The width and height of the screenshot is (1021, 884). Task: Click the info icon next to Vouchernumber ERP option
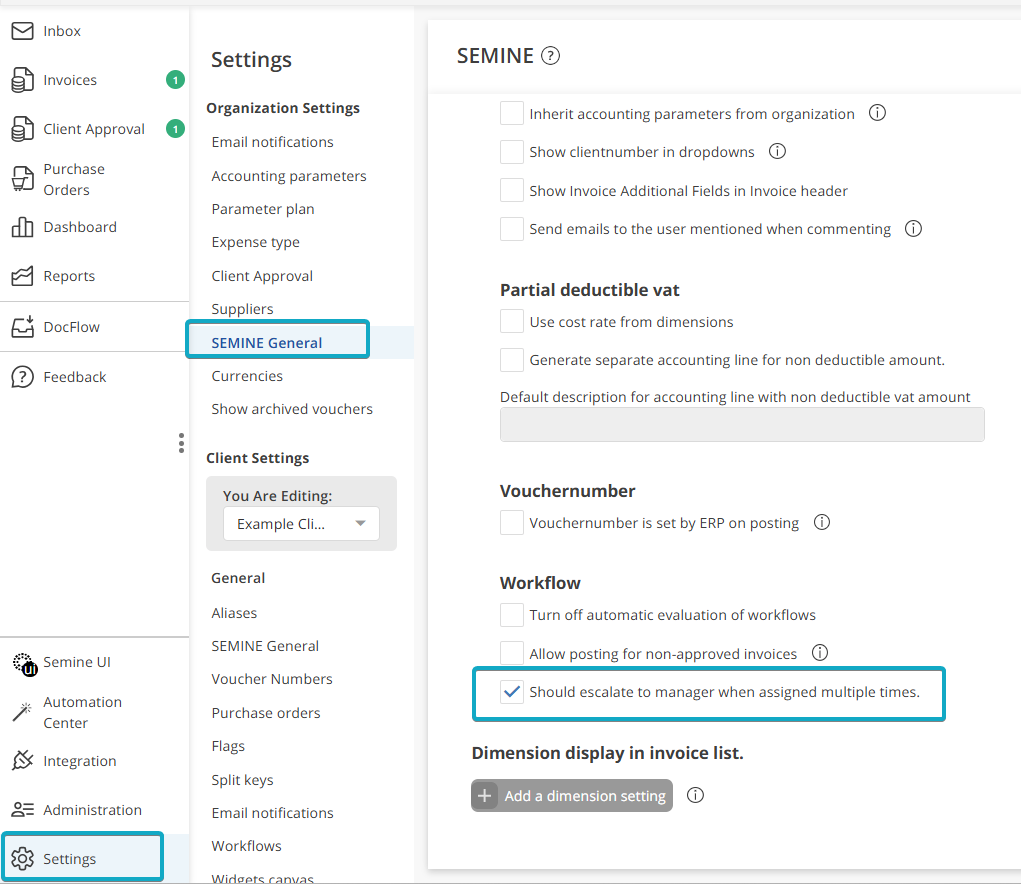(822, 522)
